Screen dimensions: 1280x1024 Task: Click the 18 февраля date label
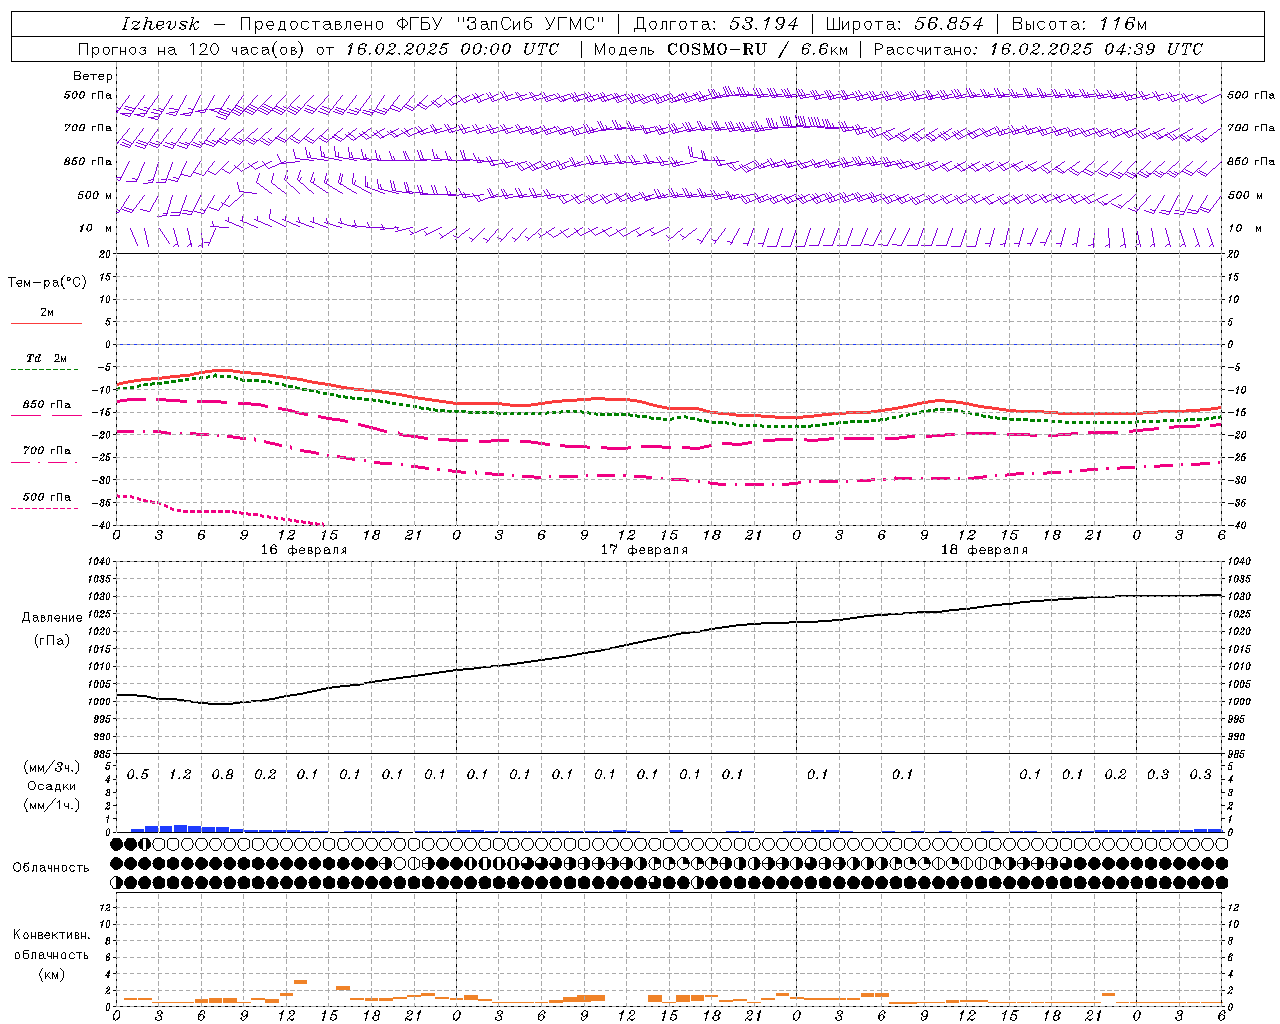pos(984,550)
